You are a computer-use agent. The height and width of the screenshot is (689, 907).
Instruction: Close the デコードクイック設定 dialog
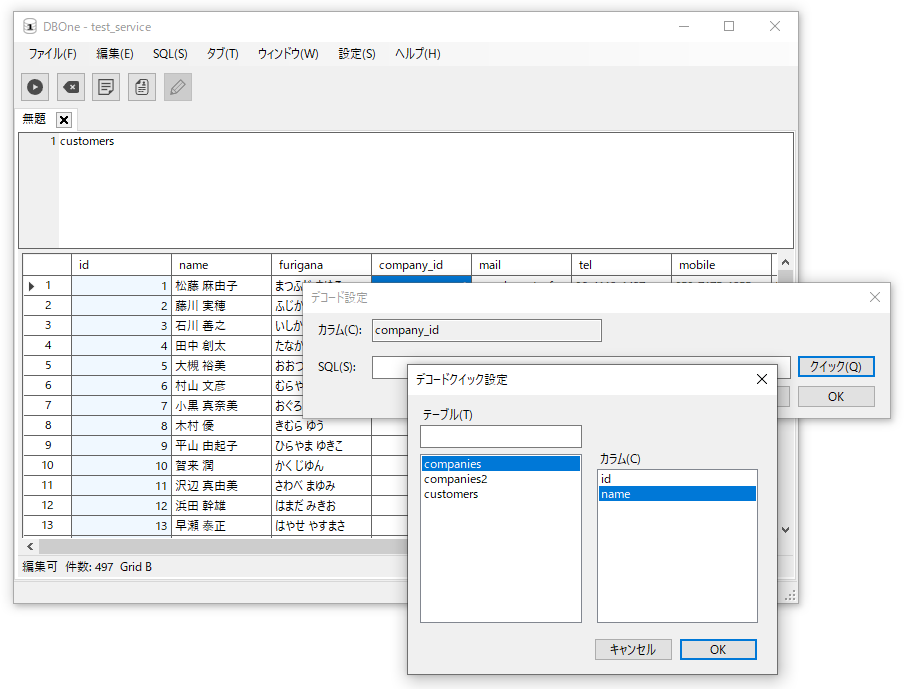[761, 379]
